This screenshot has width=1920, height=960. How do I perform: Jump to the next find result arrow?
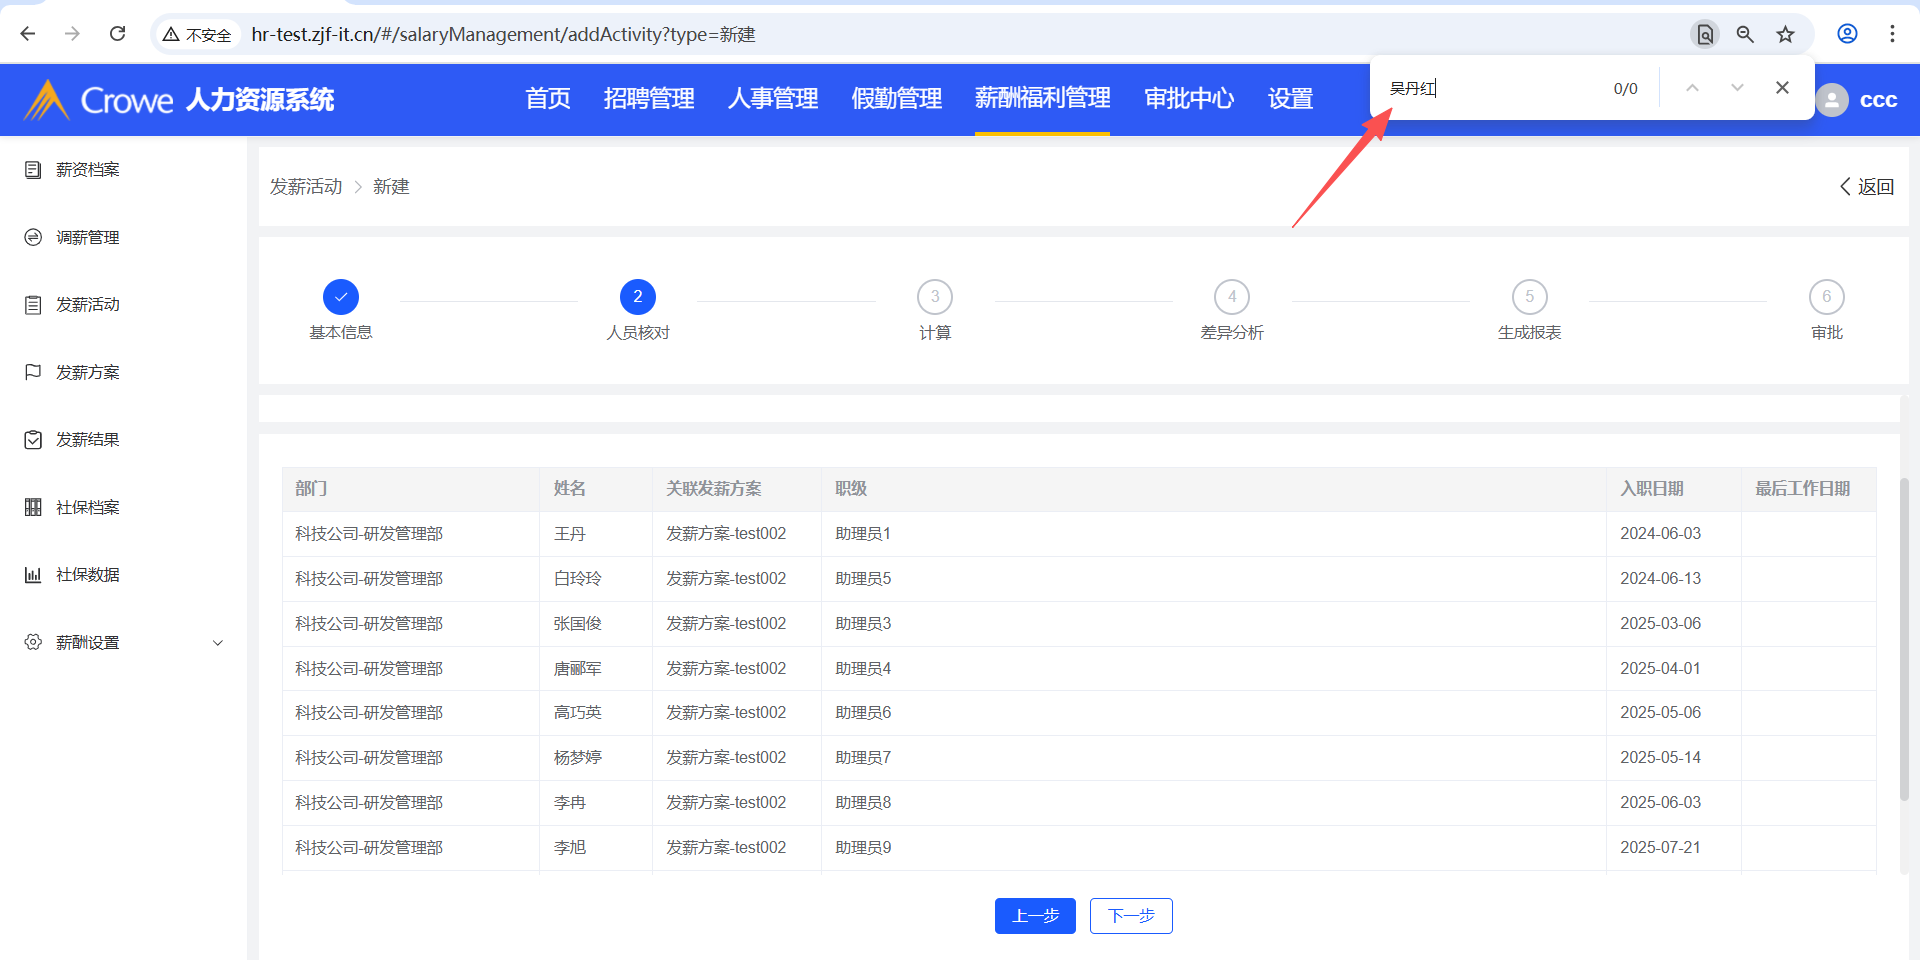point(1737,88)
